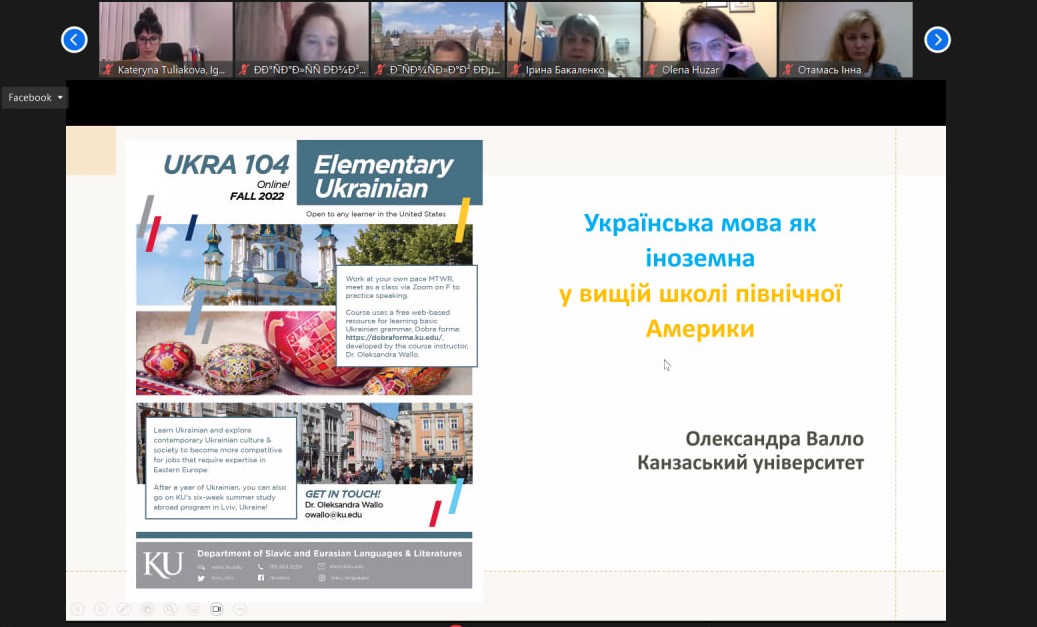
Task: Go to next participants page arrow
Action: point(936,39)
